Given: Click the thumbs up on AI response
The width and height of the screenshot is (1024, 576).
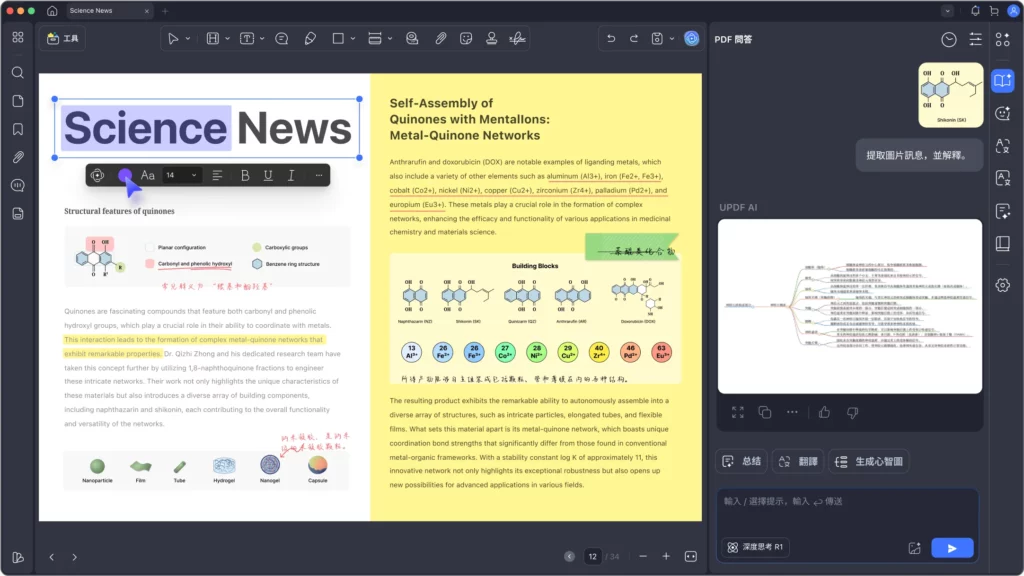Looking at the screenshot, I should coord(824,412).
